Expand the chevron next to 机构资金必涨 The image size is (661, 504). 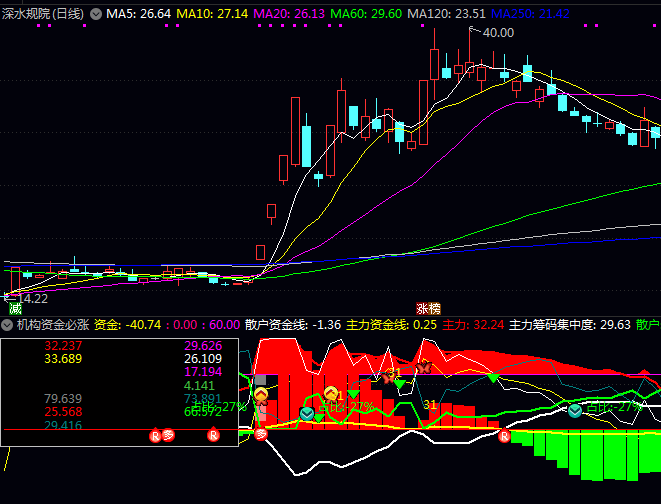pos(7,325)
